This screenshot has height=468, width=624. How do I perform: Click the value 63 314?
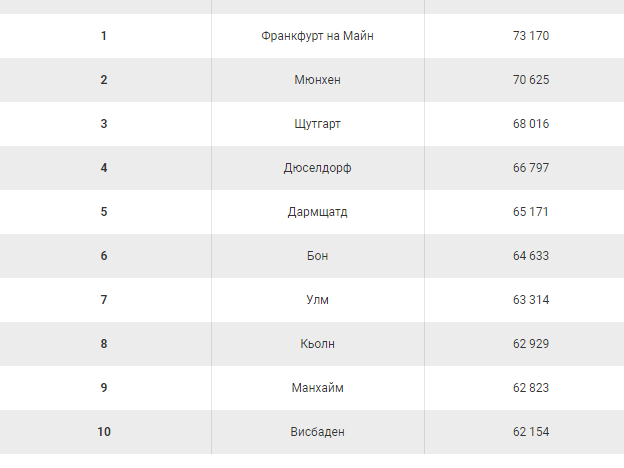pyautogui.click(x=531, y=300)
